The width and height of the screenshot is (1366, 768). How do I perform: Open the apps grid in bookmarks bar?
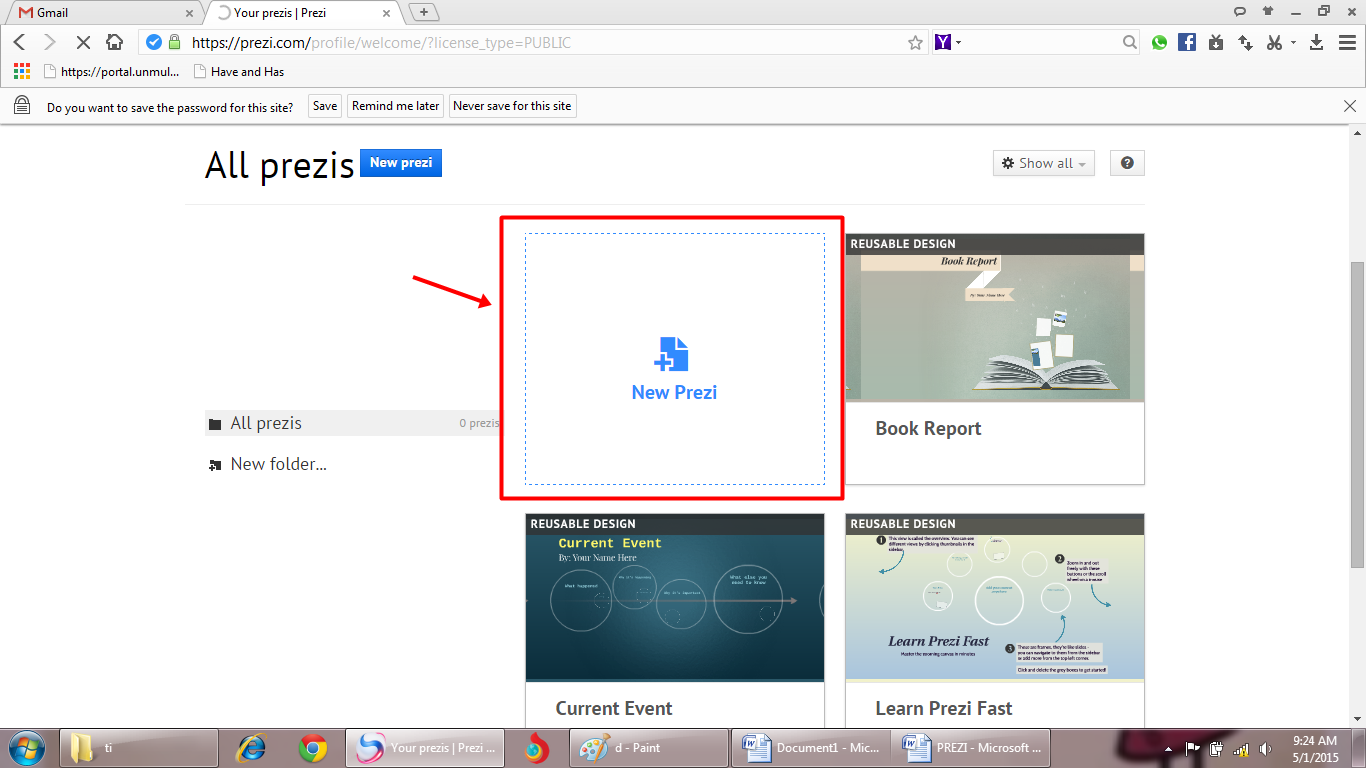(x=22, y=72)
